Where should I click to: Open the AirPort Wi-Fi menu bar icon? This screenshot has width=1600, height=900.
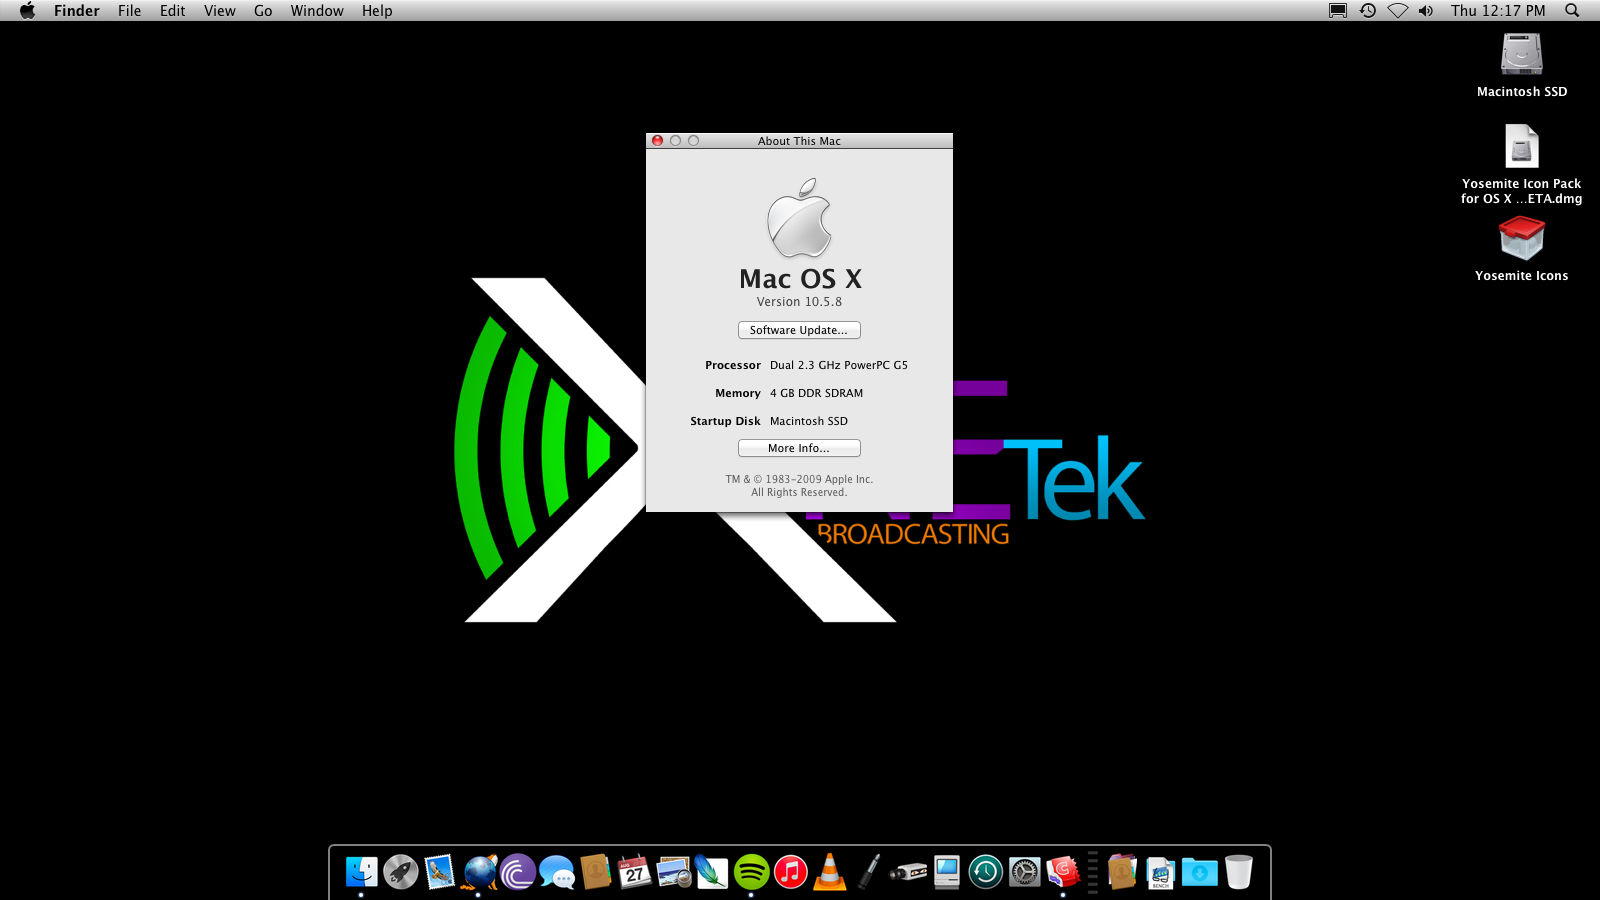tap(1398, 11)
